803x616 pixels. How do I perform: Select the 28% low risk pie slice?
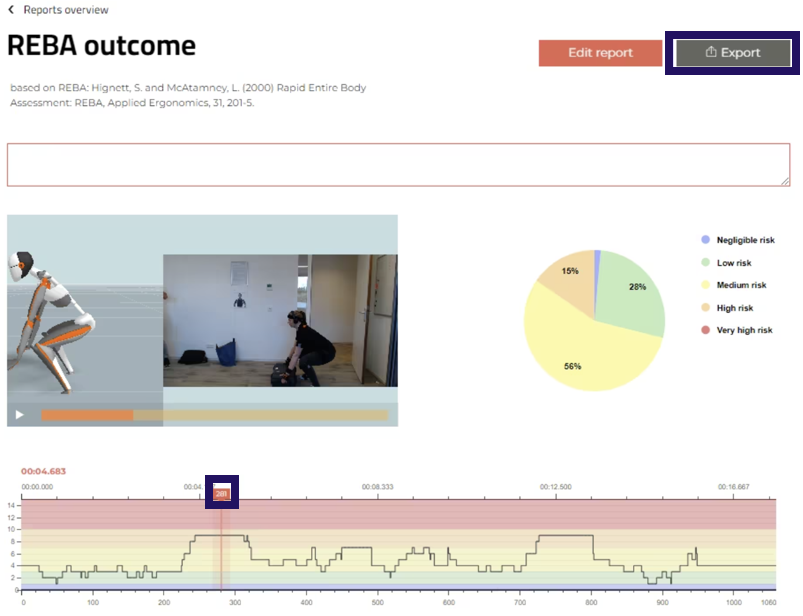pos(635,290)
